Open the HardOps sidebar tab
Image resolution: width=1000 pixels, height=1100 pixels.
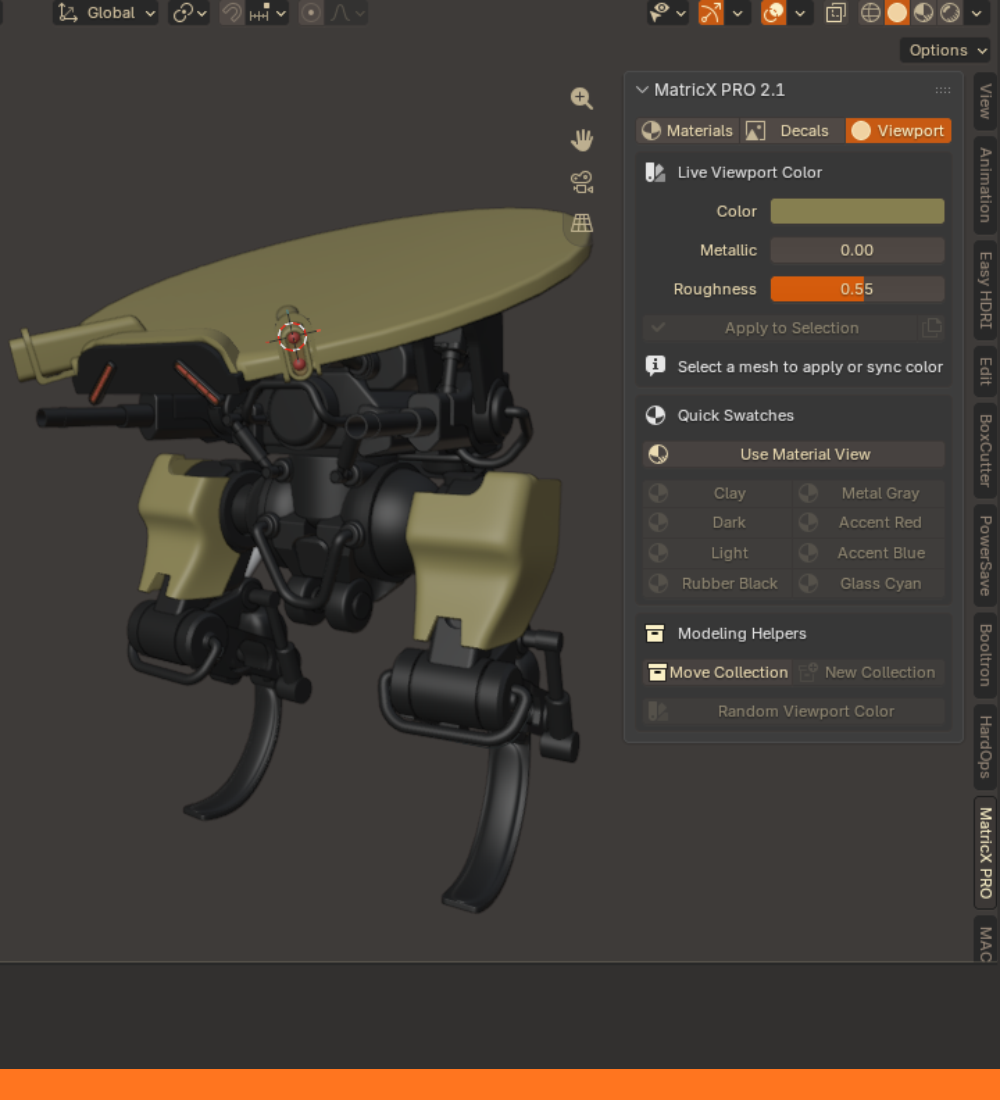click(x=986, y=747)
